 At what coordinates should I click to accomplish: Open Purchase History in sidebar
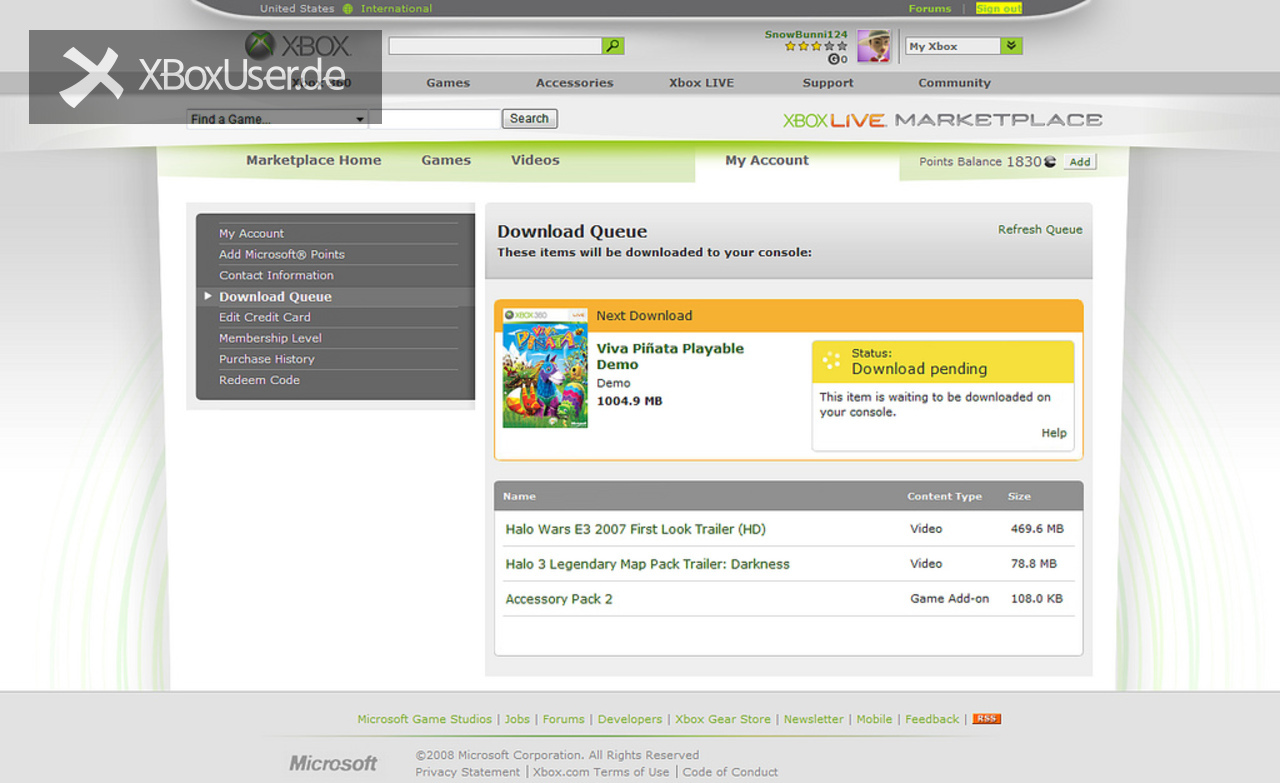pos(267,359)
